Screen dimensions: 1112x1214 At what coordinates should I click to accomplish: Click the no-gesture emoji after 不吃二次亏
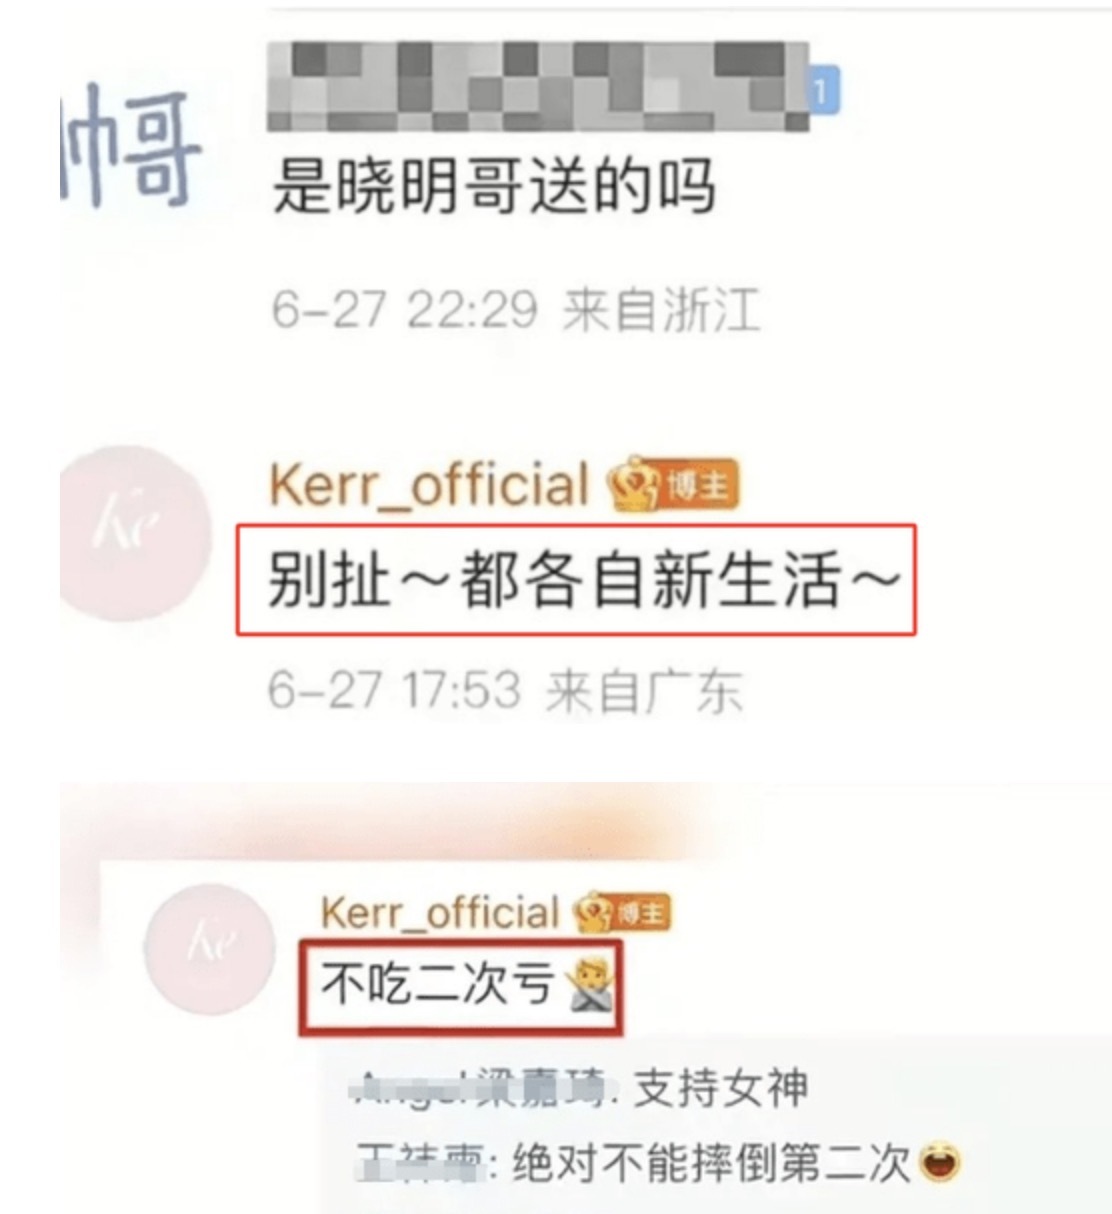[590, 986]
